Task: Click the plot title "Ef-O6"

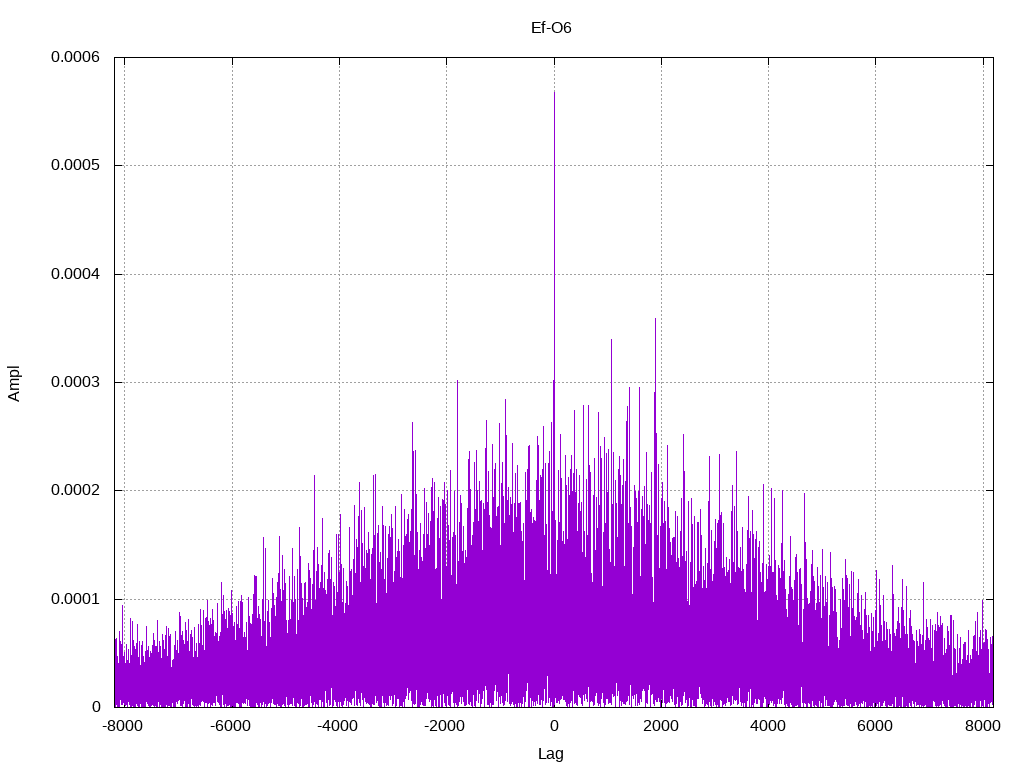Action: 551,27
